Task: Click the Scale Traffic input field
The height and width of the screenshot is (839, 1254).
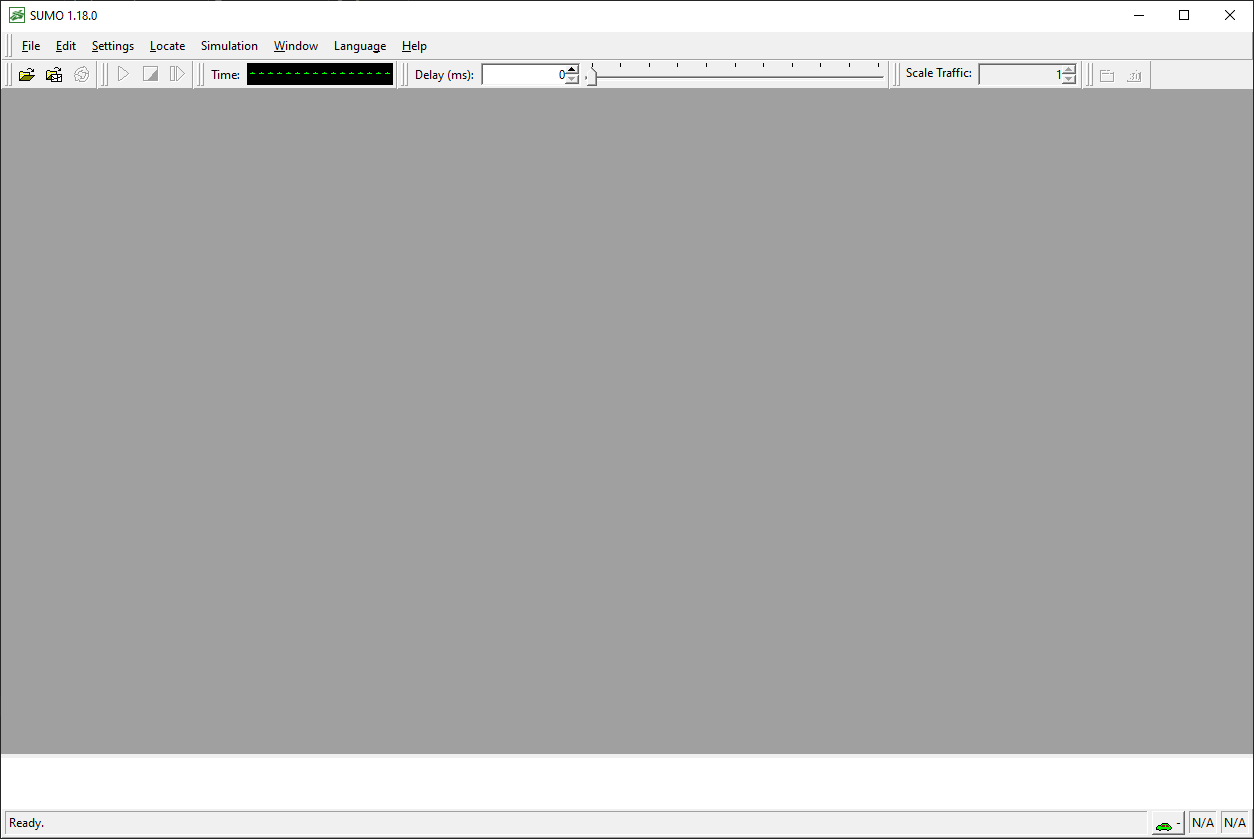Action: point(1020,73)
